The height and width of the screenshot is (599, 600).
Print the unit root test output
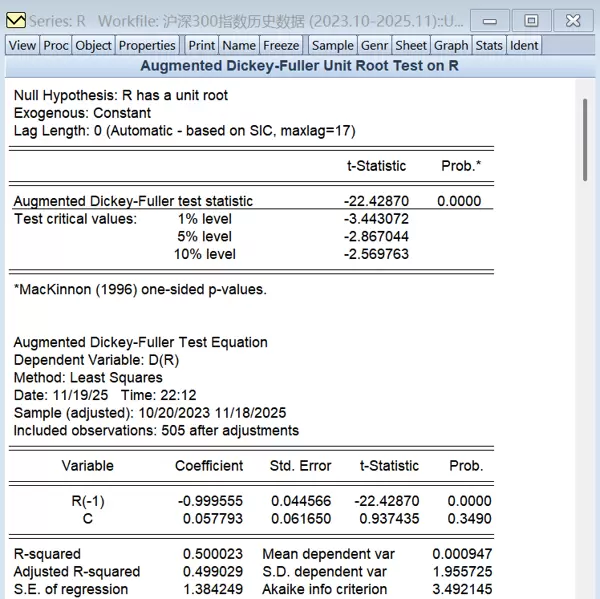click(202, 45)
